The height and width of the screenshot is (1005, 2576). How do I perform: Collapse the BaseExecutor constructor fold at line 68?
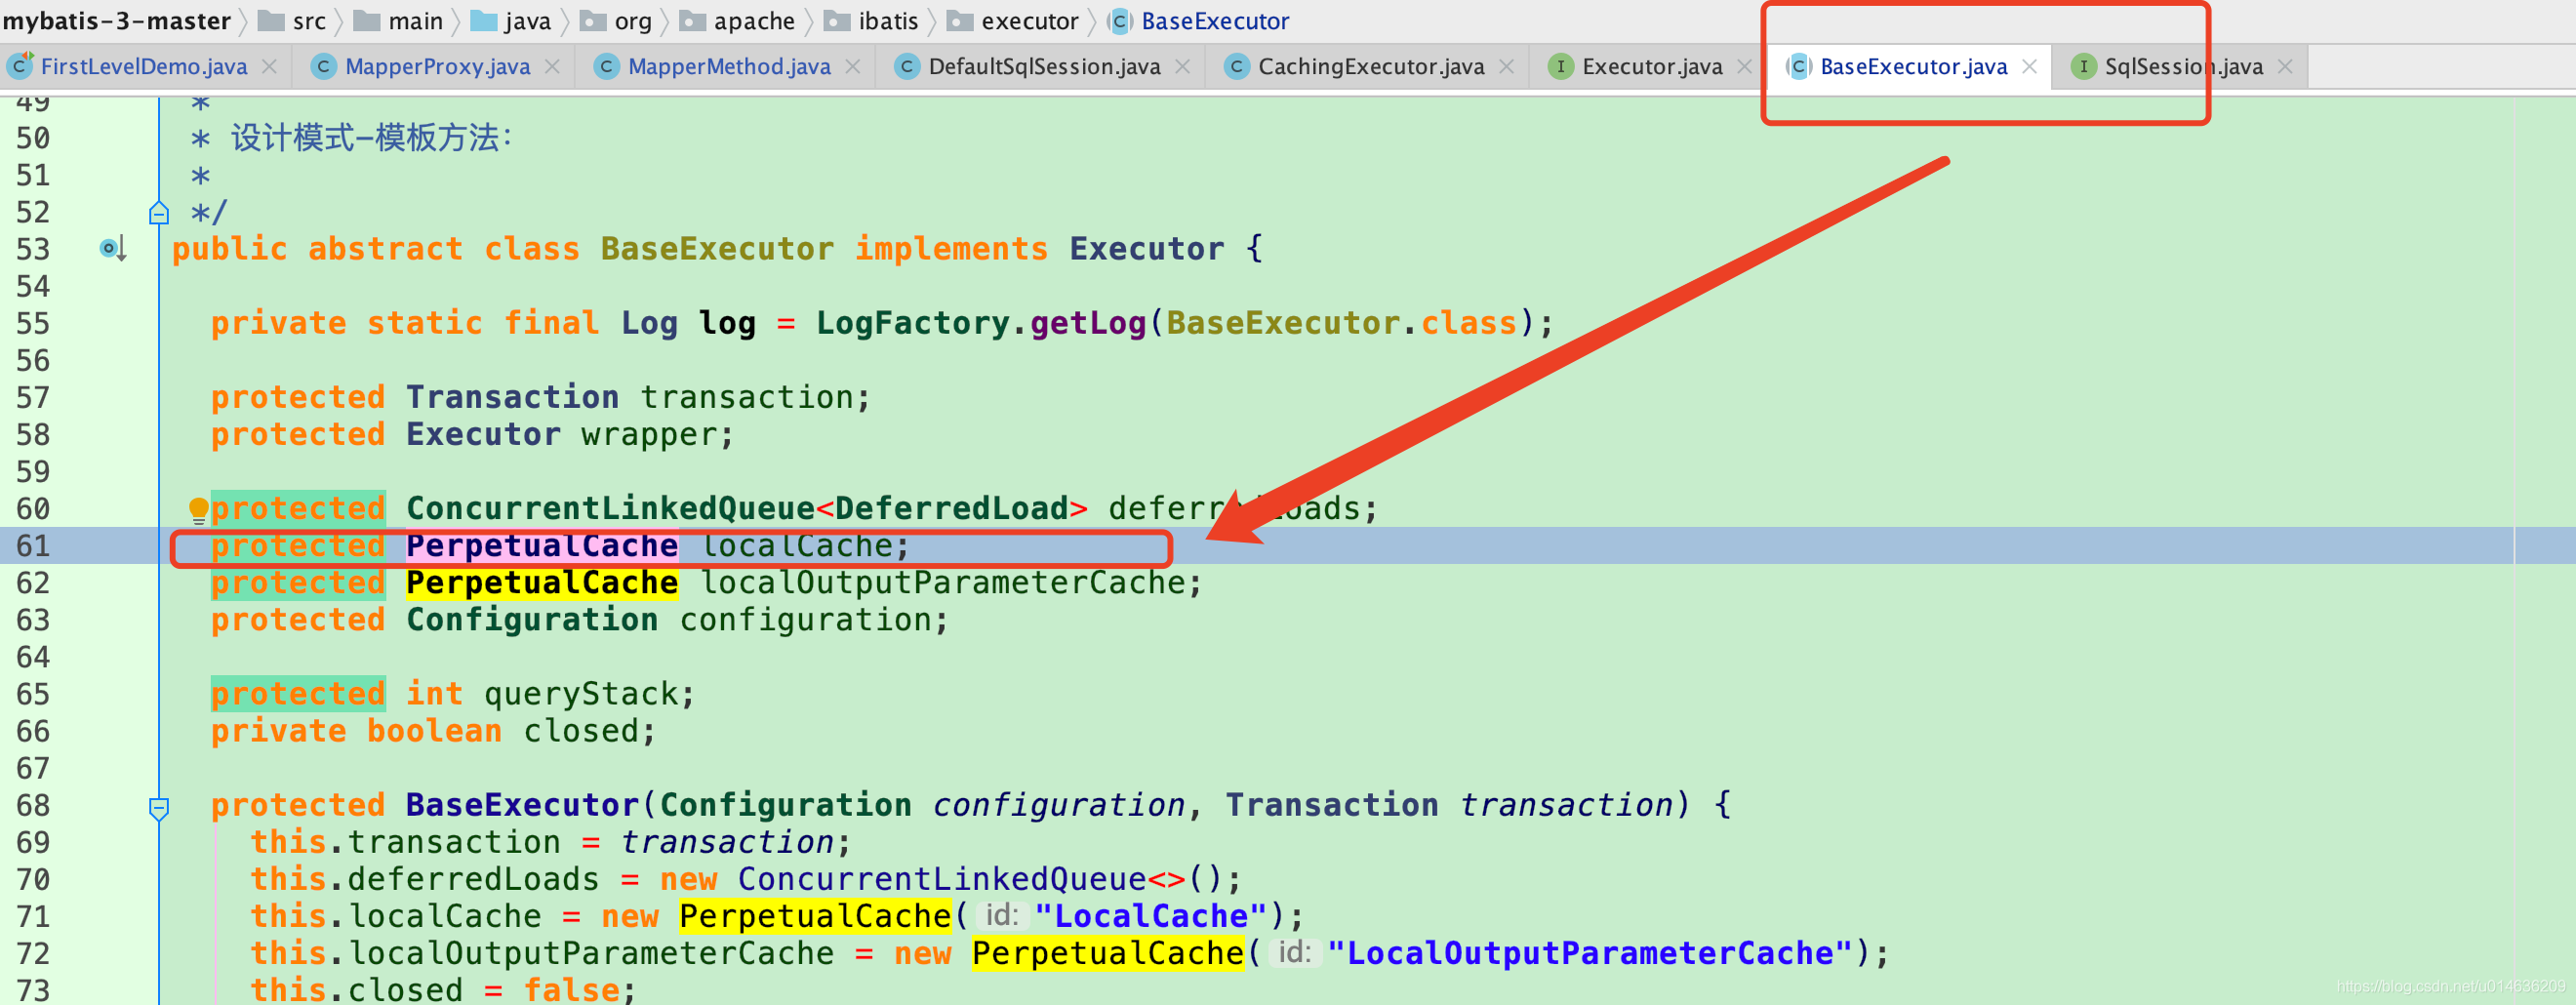[159, 807]
